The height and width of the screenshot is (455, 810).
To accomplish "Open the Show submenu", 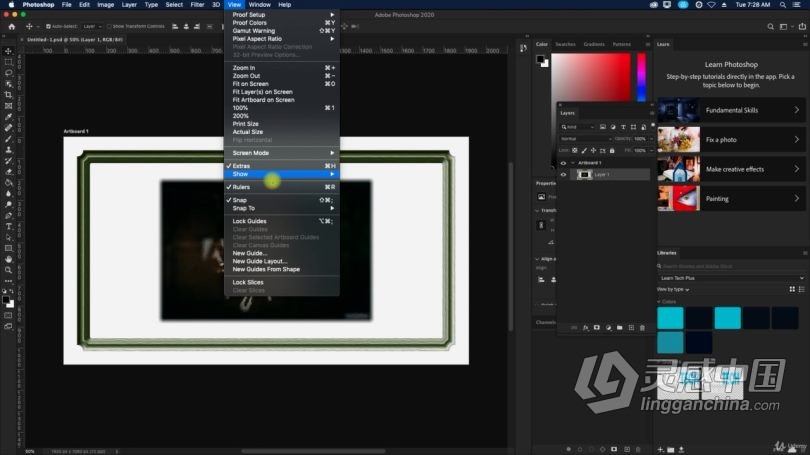I will click(282, 174).
